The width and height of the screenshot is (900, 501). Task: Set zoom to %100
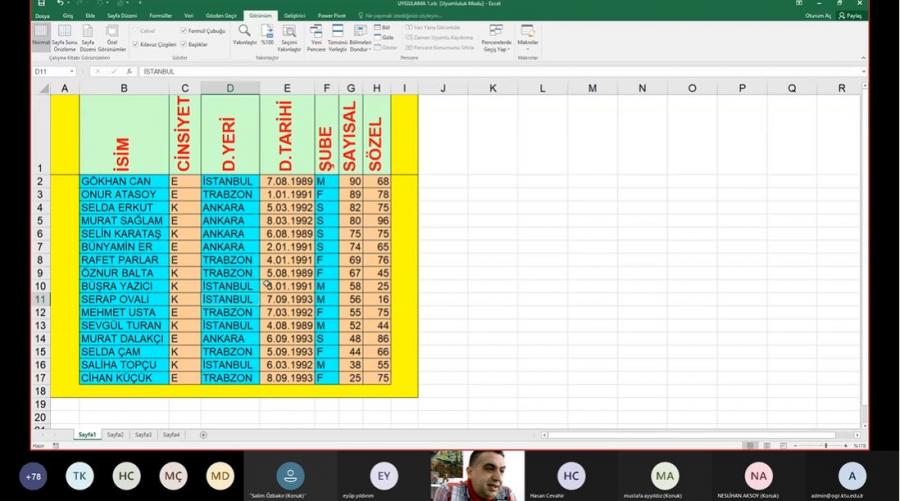267,37
